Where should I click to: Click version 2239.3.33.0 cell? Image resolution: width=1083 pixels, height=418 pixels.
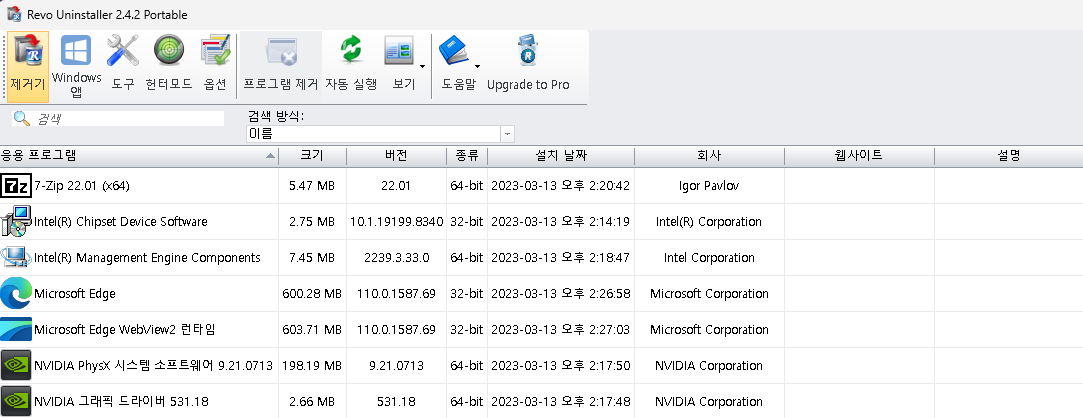396,258
